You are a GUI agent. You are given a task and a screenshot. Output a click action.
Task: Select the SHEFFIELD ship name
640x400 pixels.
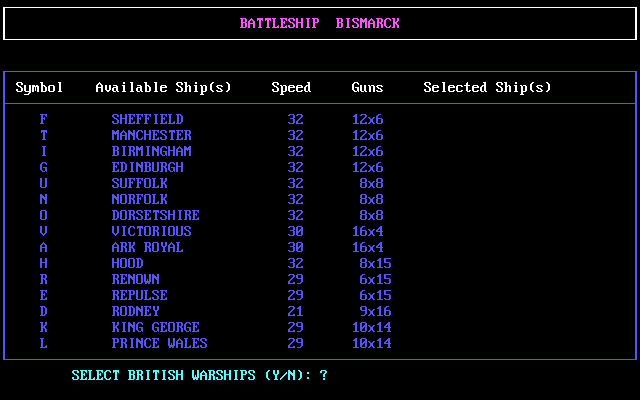coord(147,119)
